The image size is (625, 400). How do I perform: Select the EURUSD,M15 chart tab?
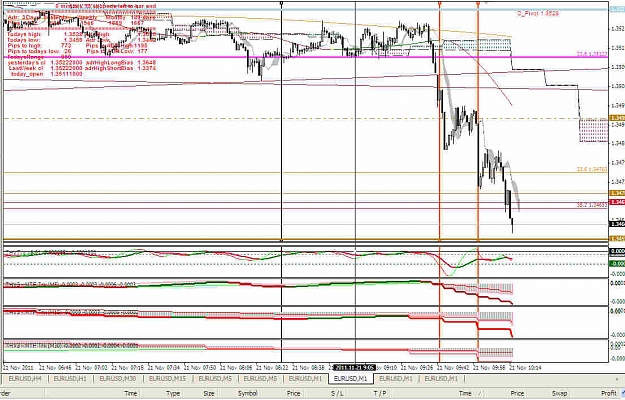167,378
